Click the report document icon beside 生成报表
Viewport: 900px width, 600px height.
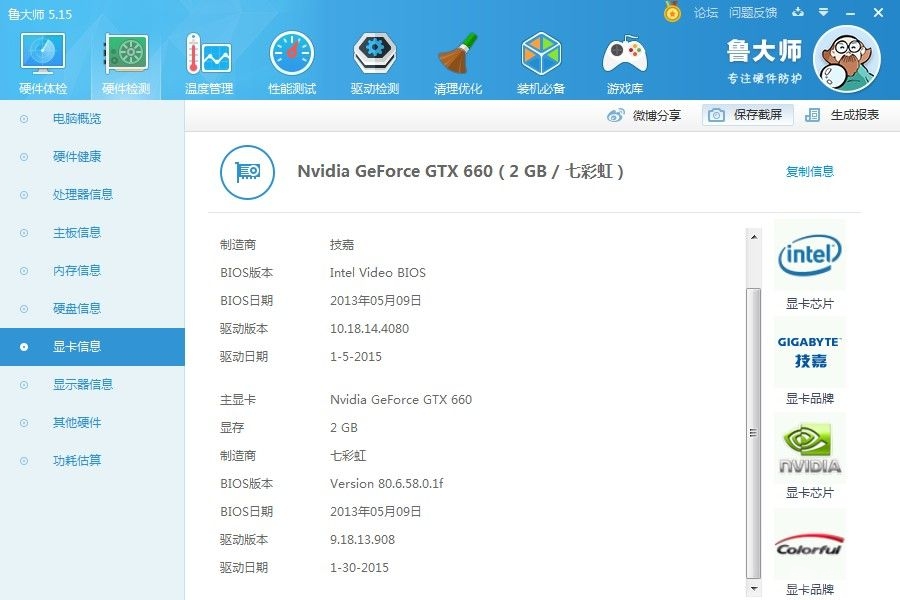pos(812,115)
